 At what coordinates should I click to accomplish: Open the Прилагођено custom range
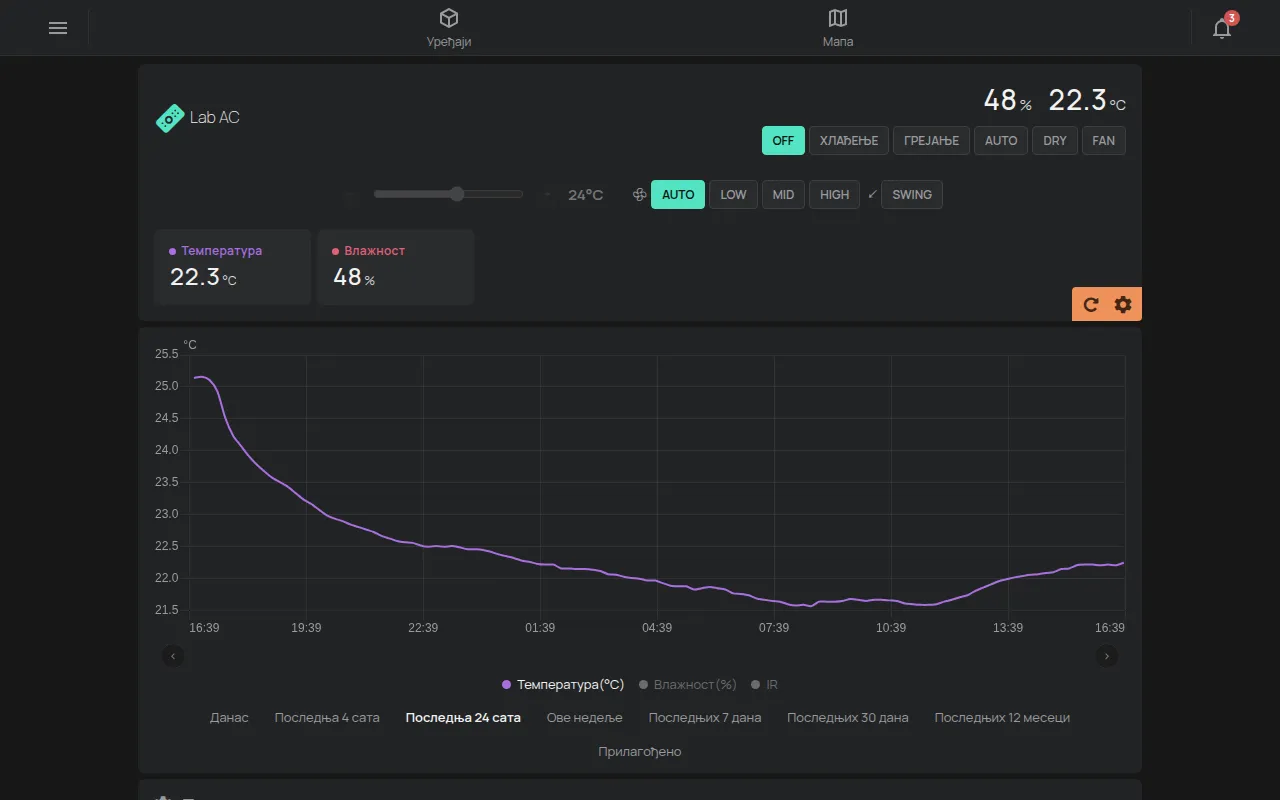click(640, 752)
